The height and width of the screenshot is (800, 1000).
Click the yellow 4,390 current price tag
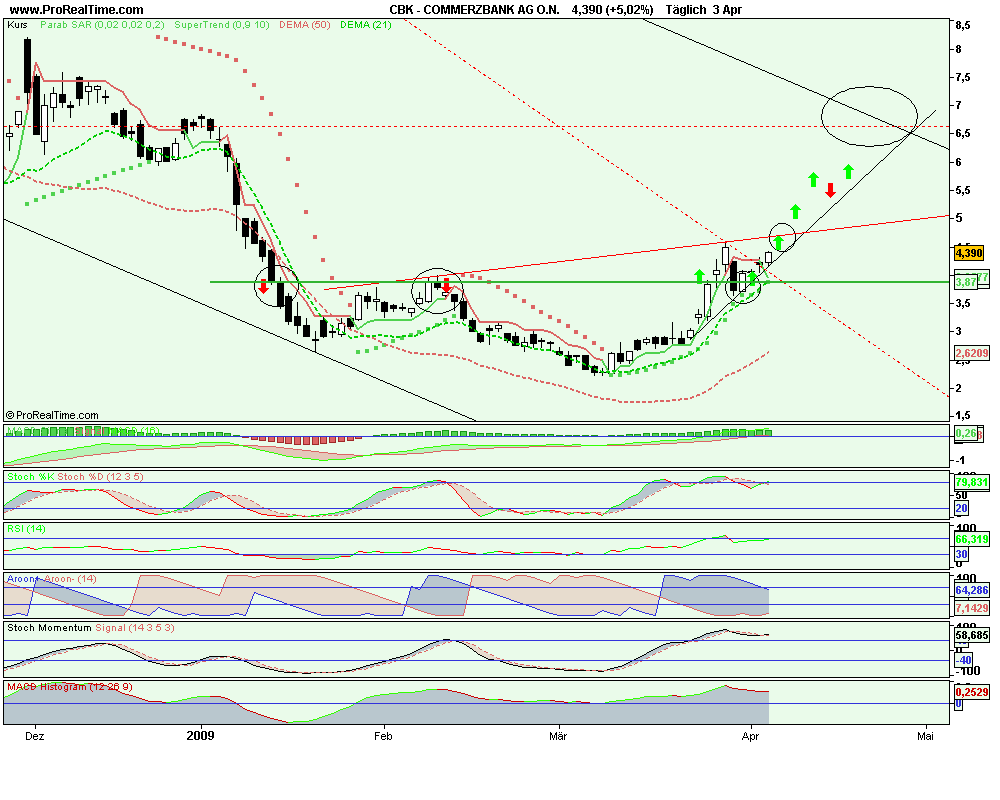point(969,253)
